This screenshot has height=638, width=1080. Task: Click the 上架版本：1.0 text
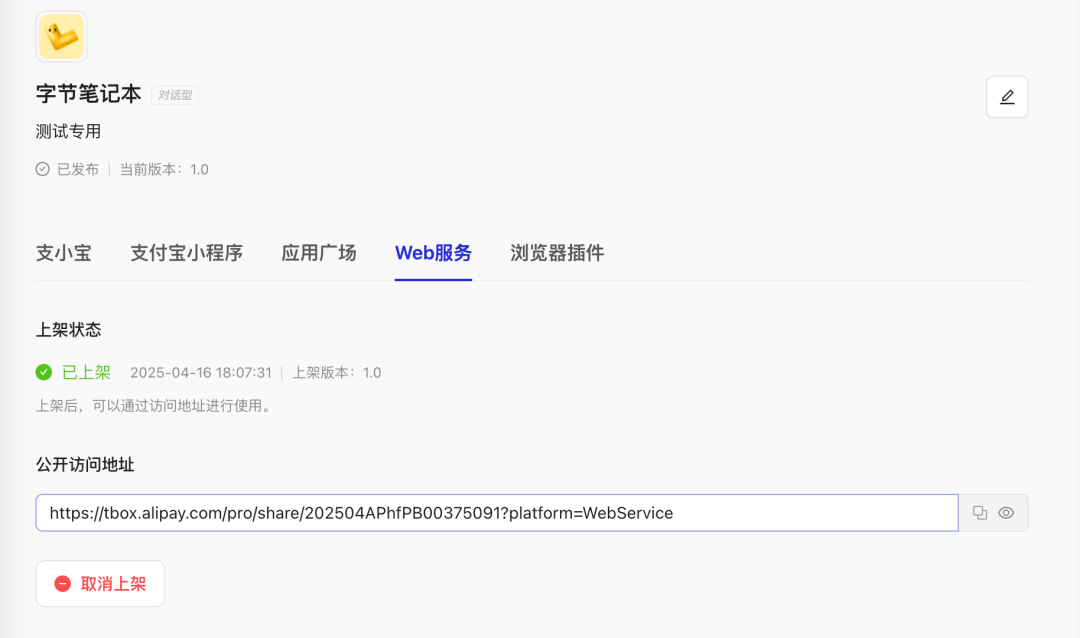[337, 373]
